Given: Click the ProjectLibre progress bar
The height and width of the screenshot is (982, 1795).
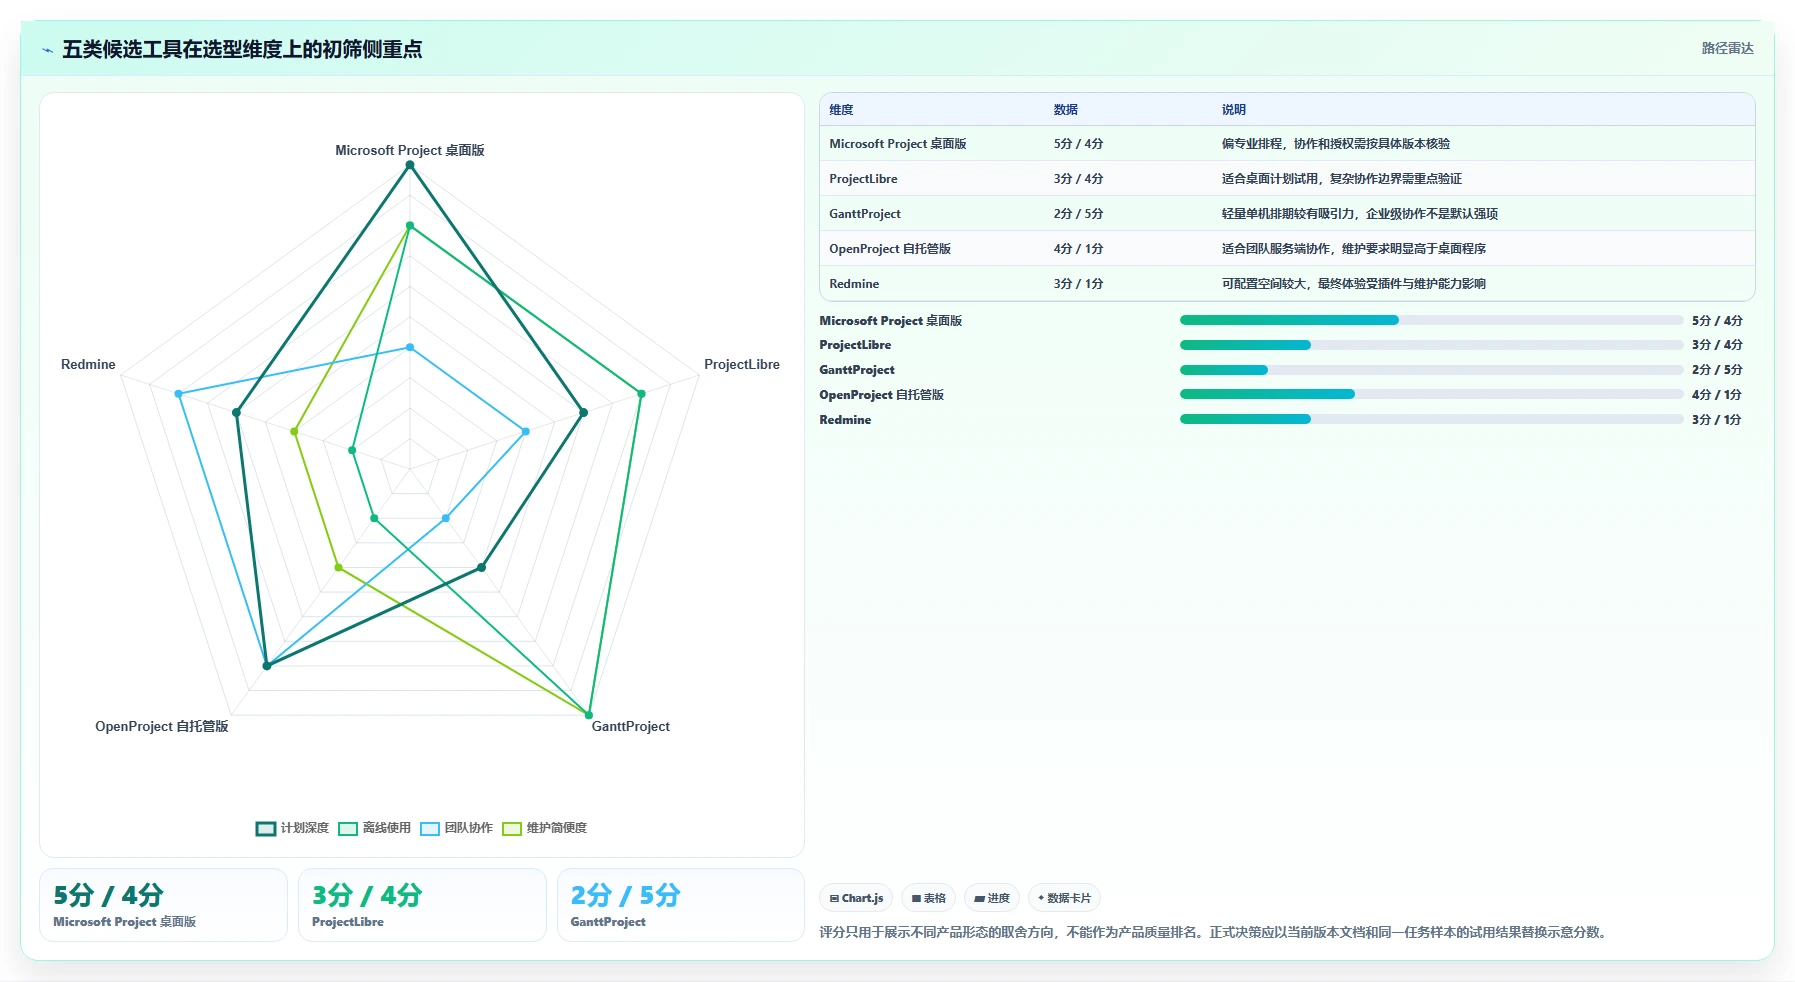Looking at the screenshot, I should coord(1431,345).
